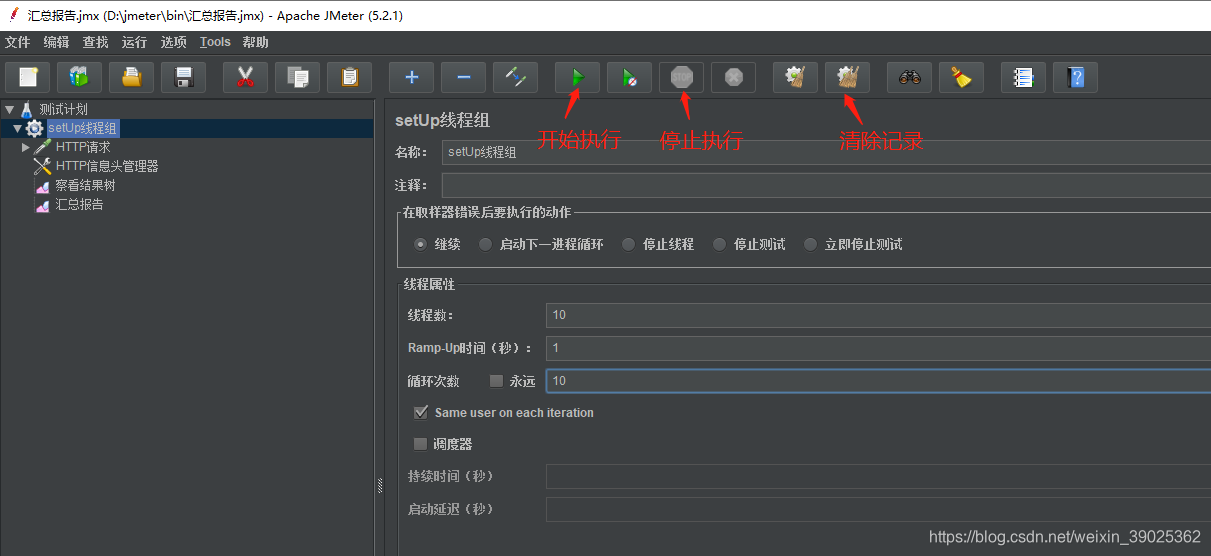Collapse the setUp线程组 tree node arrow

(18, 128)
